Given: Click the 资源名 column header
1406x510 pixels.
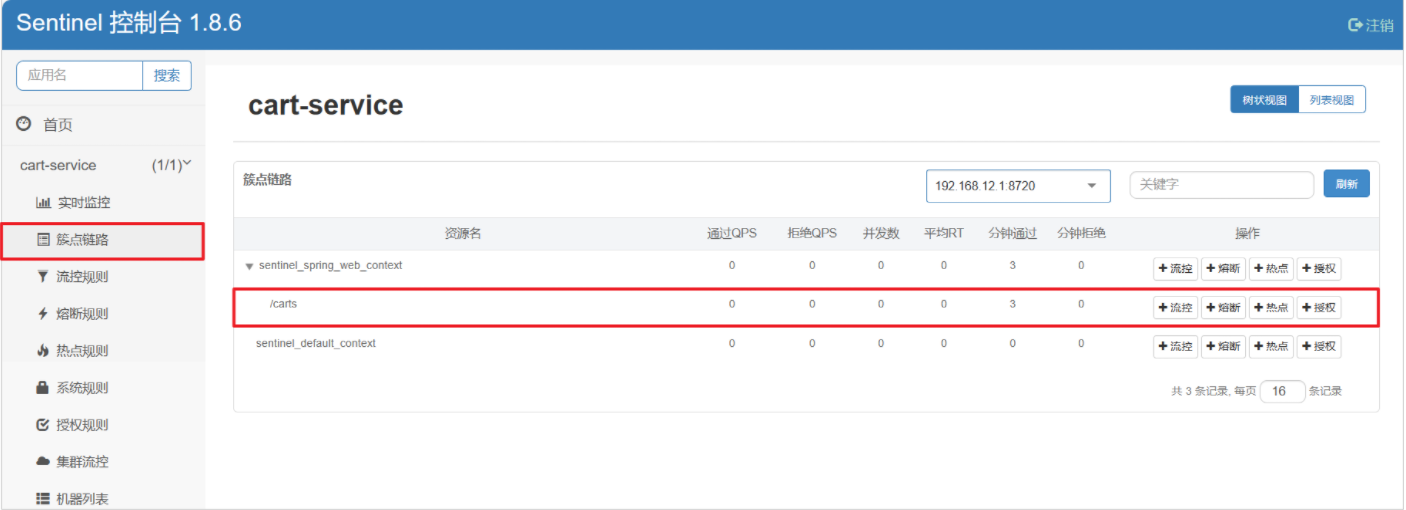Looking at the screenshot, I should (x=463, y=233).
